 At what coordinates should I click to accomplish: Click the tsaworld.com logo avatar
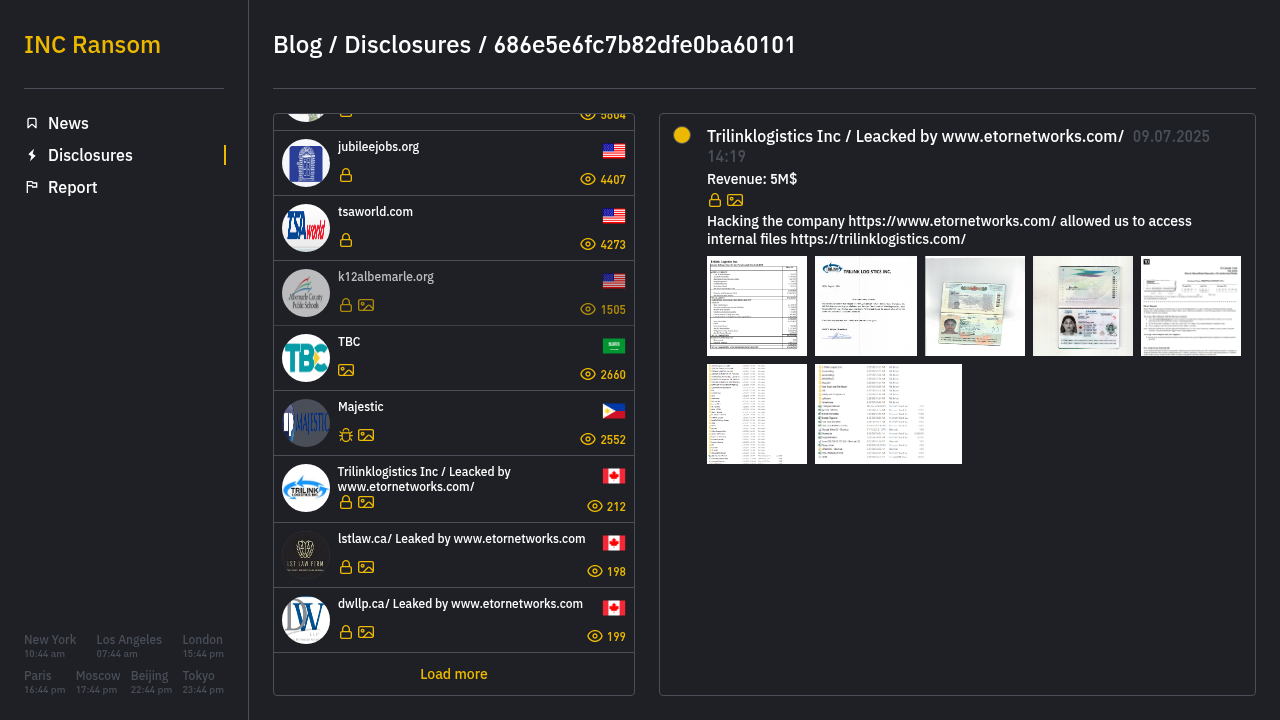(x=306, y=228)
